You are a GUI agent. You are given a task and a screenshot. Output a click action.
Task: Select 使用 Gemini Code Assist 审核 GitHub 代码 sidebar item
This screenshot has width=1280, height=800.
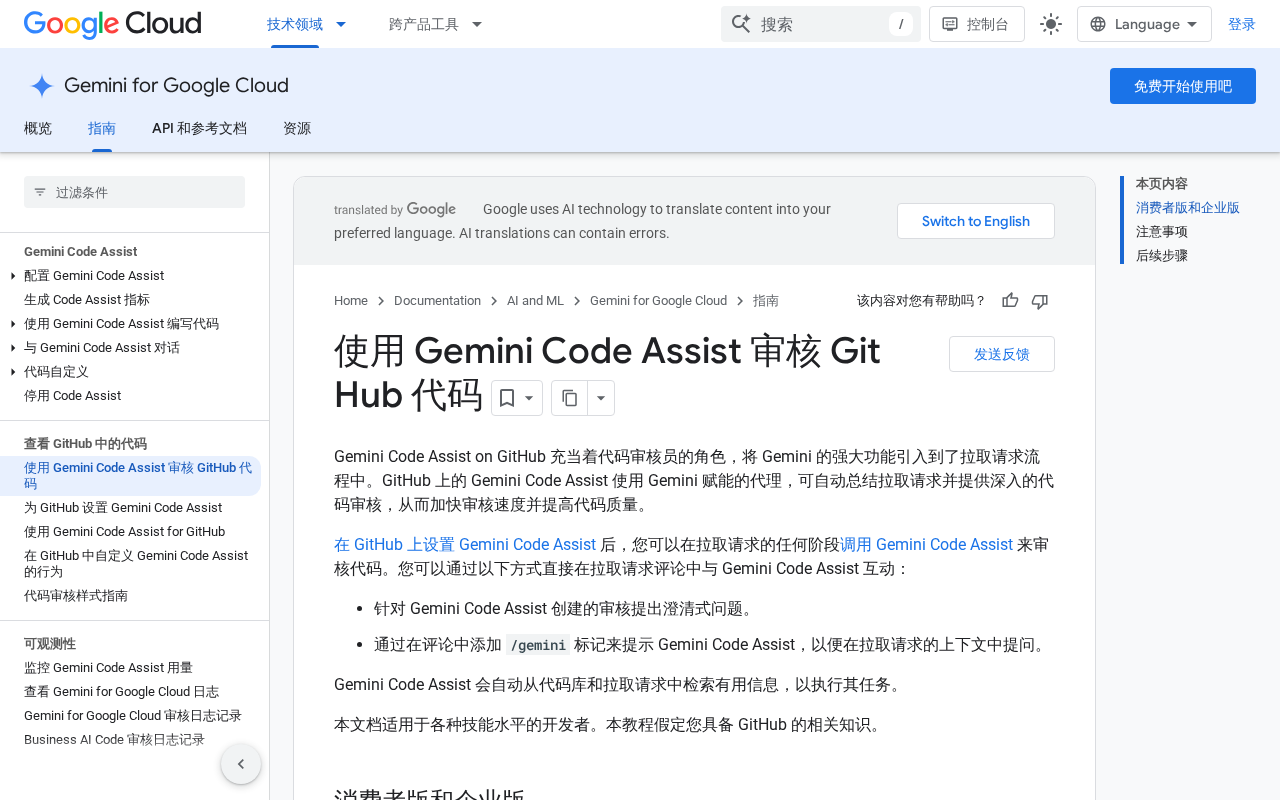click(130, 476)
